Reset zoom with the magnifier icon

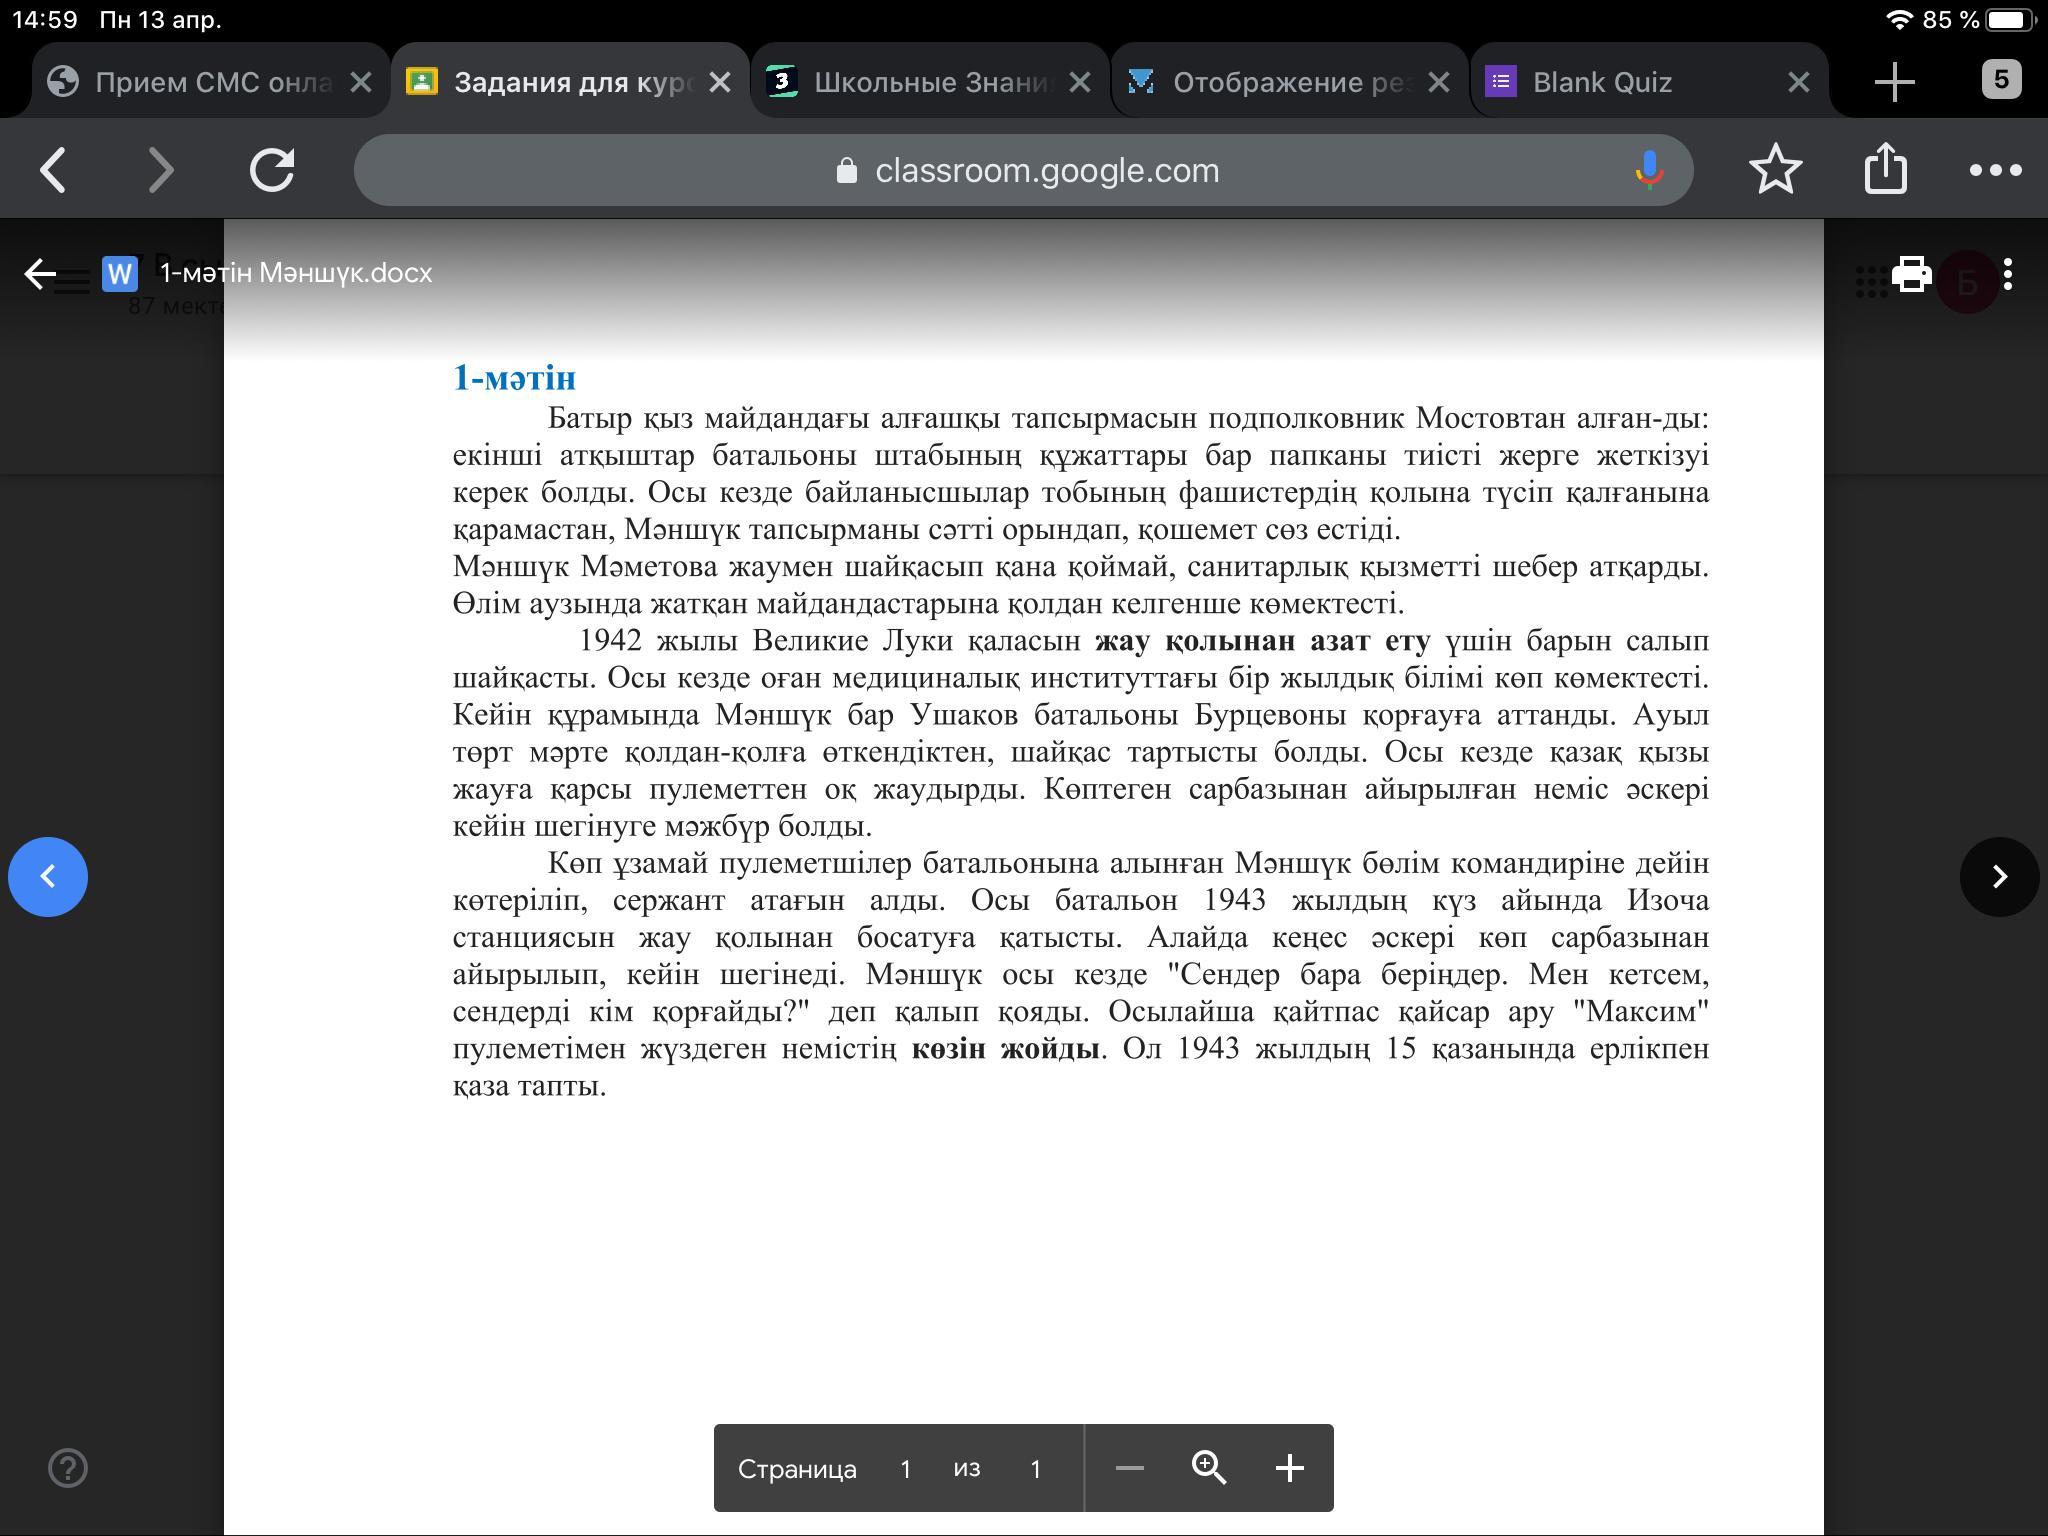click(1209, 1468)
